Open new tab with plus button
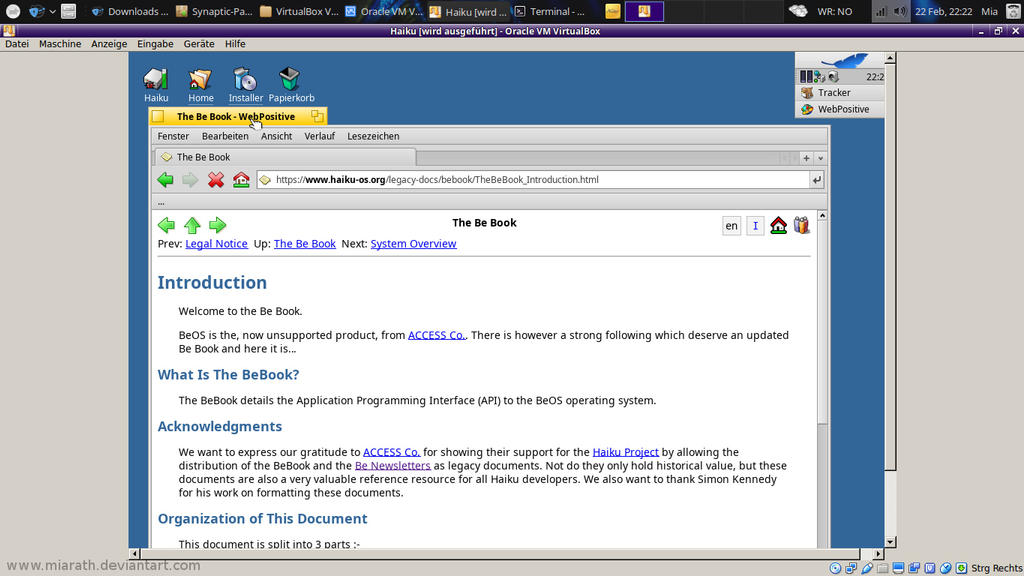 point(807,158)
